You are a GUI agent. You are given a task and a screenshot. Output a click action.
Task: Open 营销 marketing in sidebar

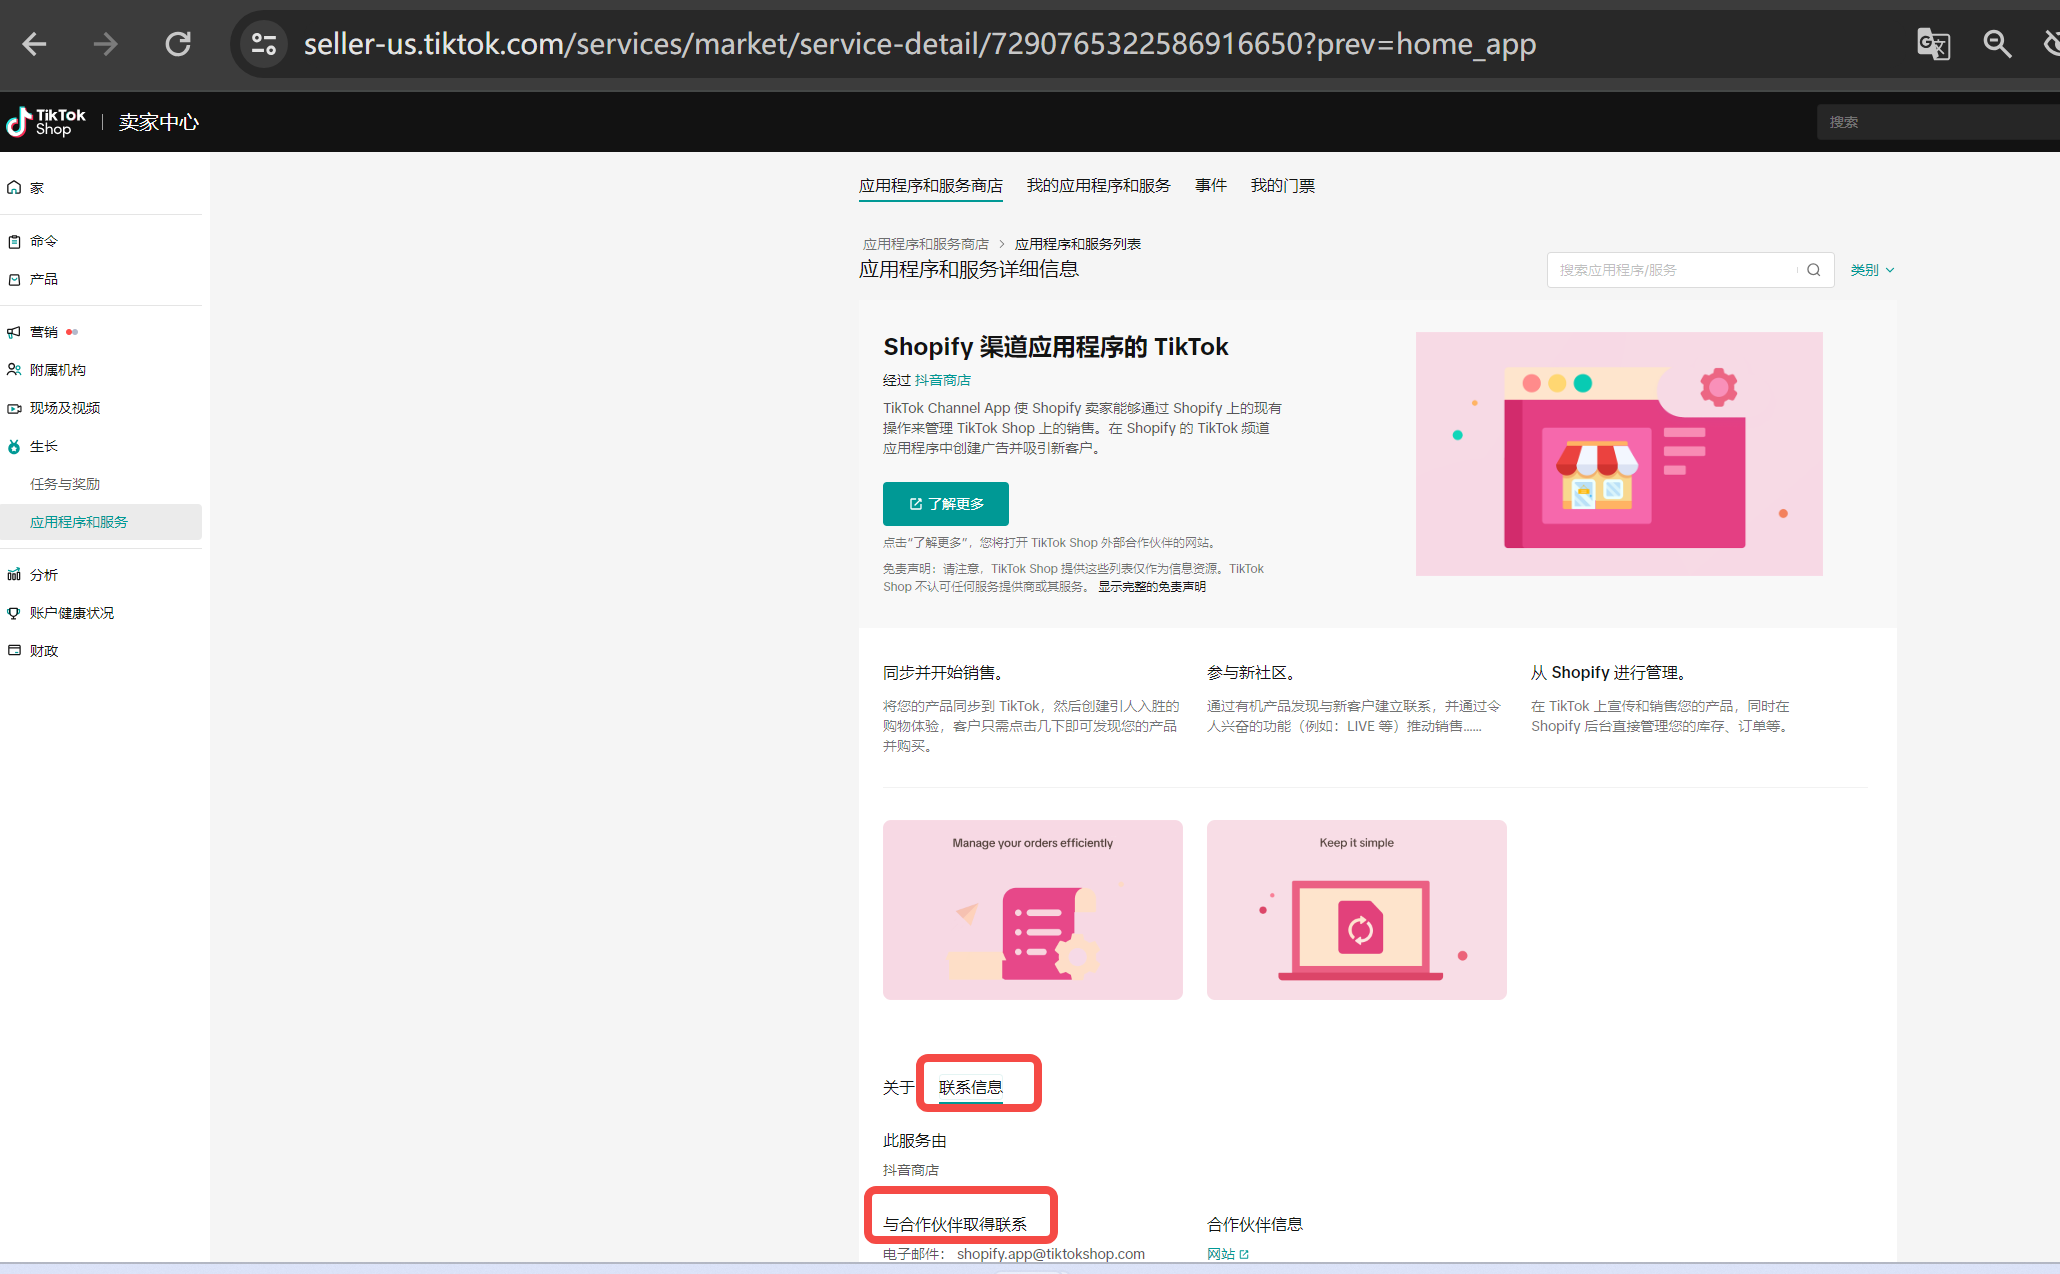pos(44,332)
